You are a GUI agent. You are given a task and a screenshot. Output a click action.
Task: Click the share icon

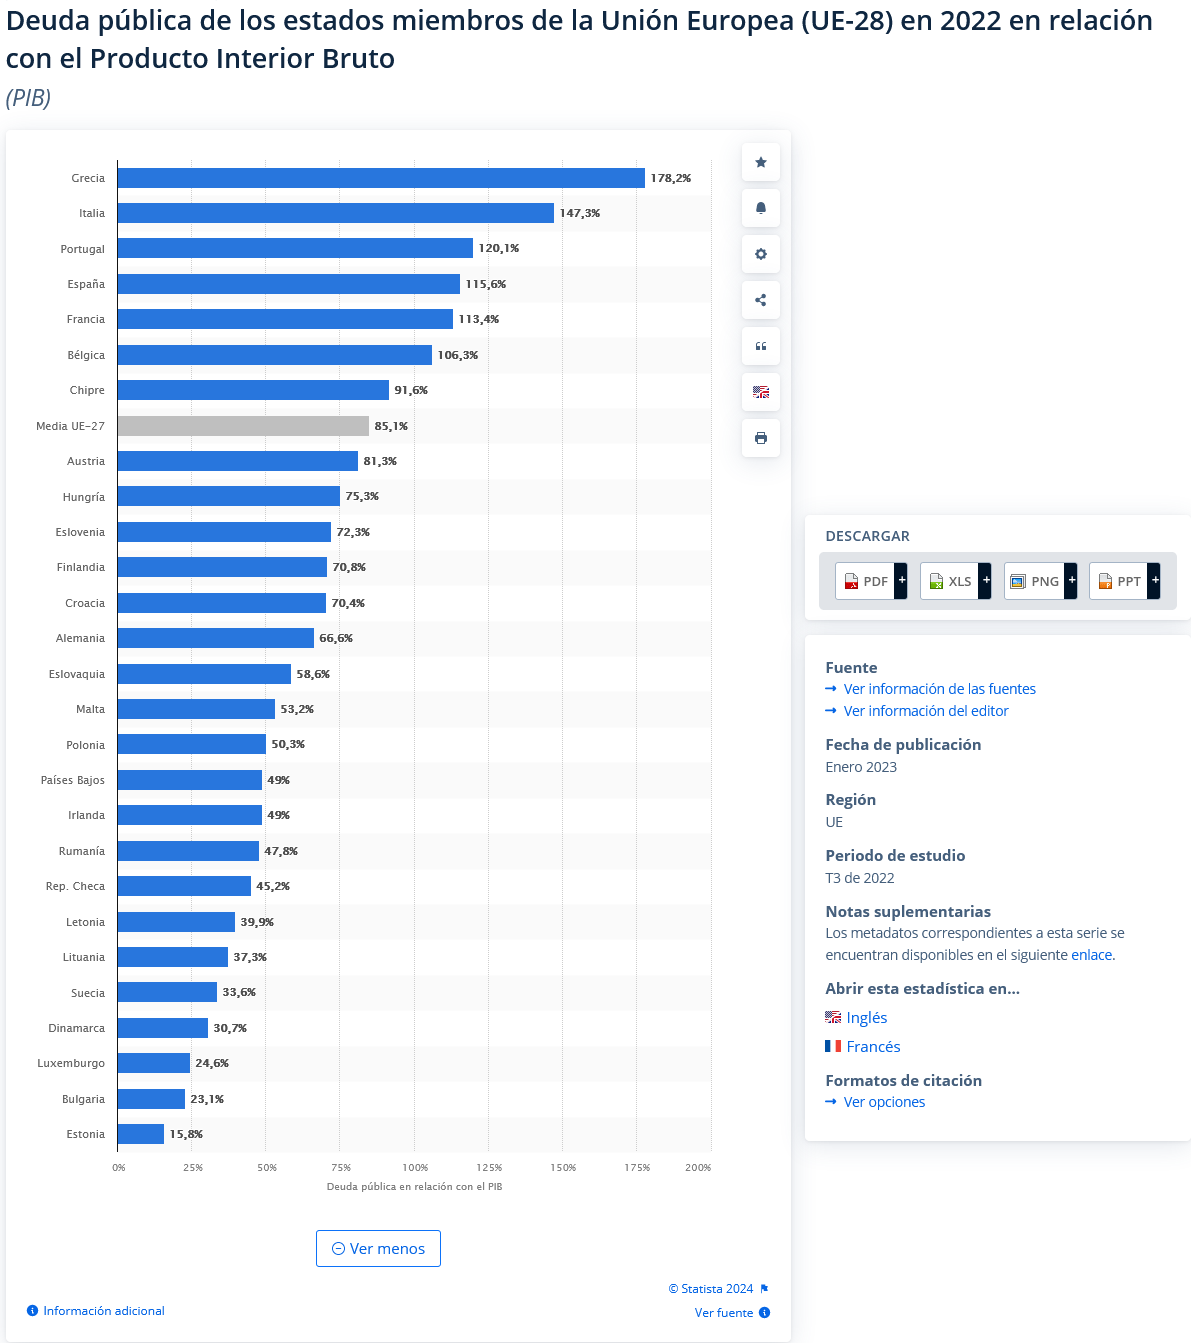[x=760, y=300]
